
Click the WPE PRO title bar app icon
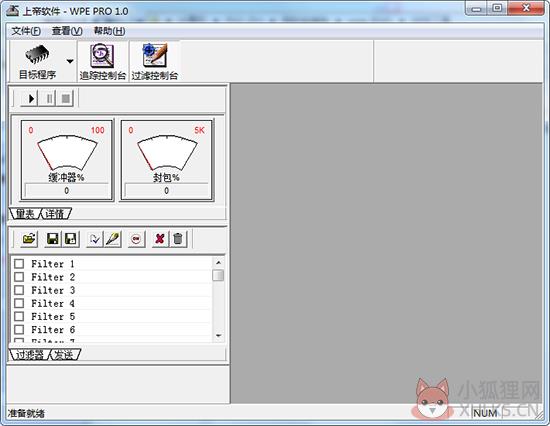[13, 11]
